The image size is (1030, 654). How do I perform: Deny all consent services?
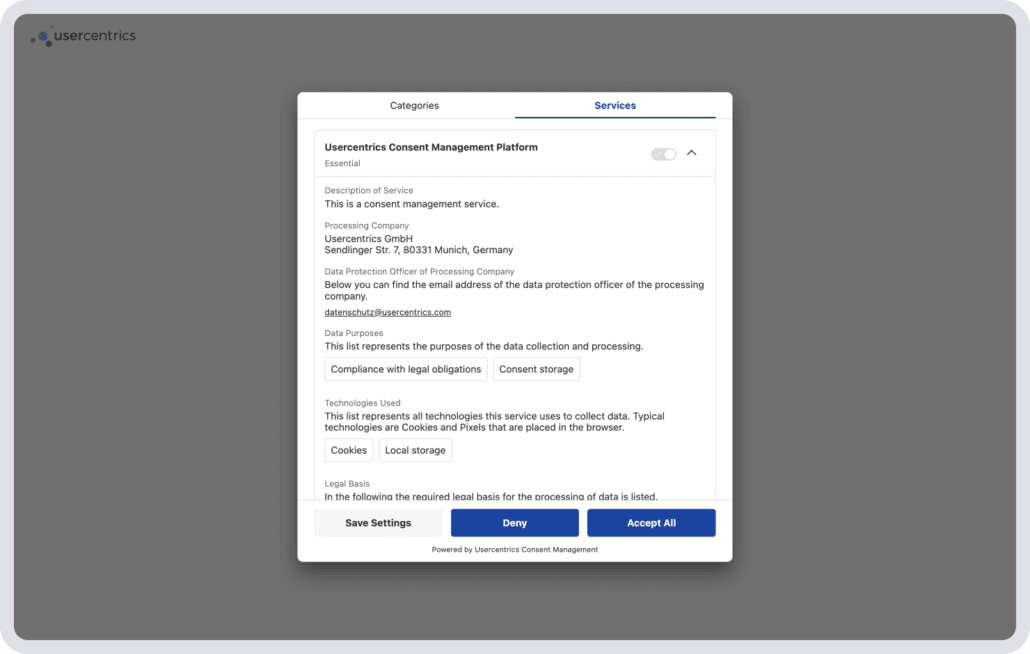tap(515, 523)
